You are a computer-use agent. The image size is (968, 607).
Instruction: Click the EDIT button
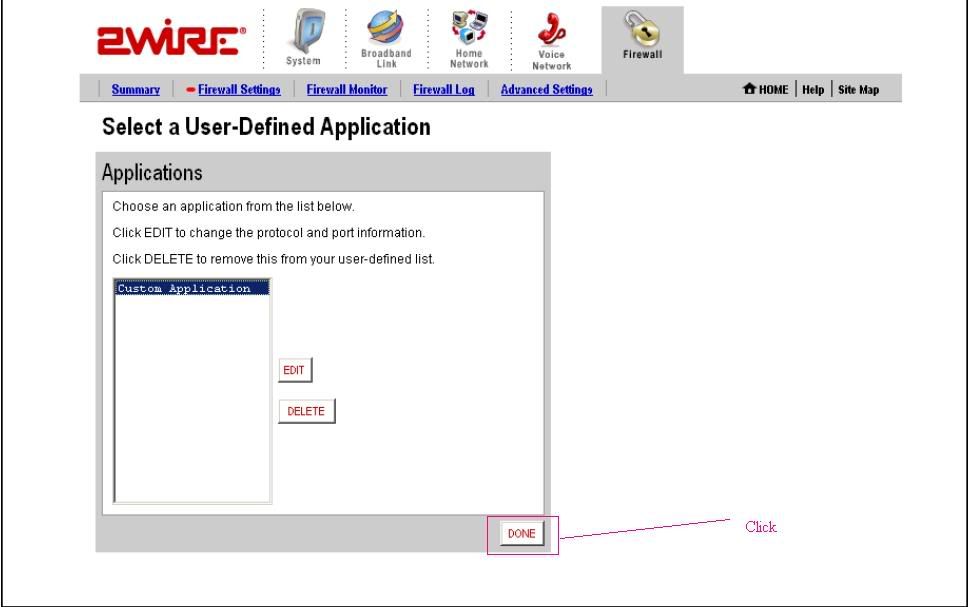click(x=294, y=370)
